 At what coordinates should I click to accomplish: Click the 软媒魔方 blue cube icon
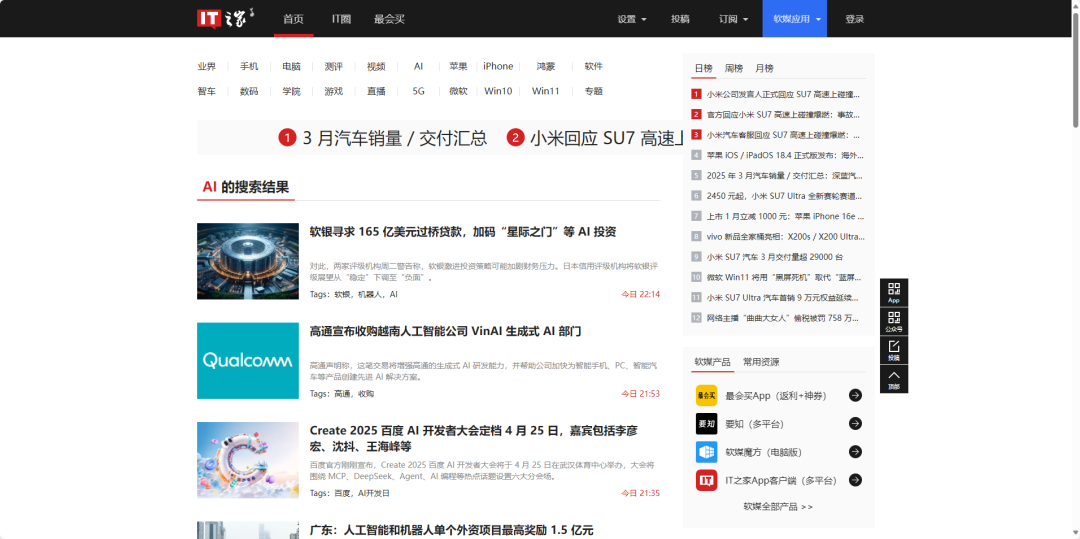click(706, 452)
